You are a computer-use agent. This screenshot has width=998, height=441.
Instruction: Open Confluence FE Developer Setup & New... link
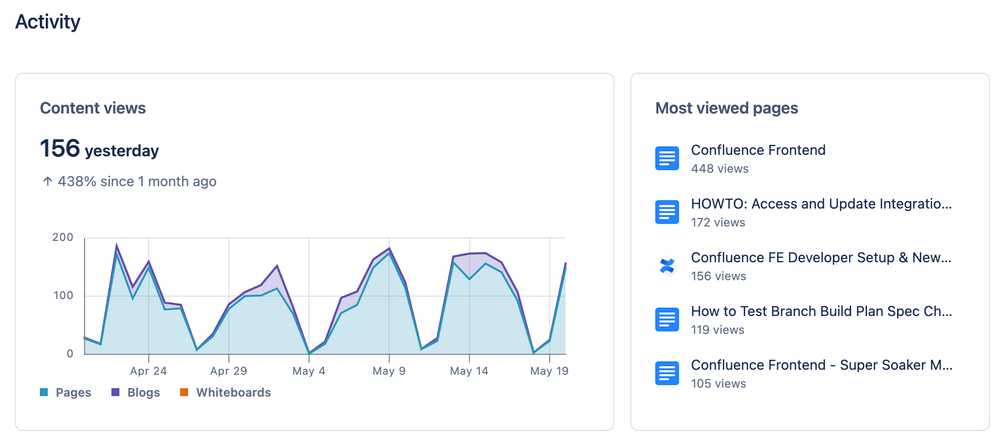(821, 258)
